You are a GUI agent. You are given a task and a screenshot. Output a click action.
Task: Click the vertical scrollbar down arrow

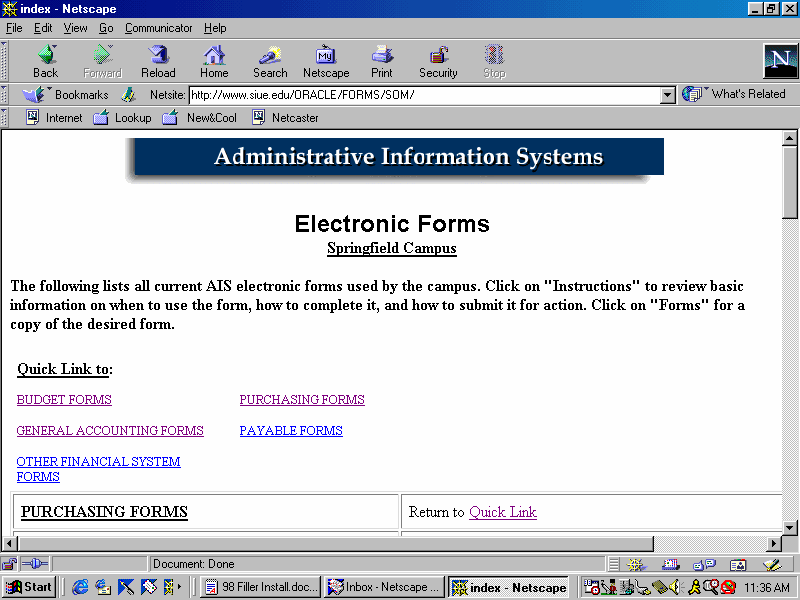pos(790,526)
